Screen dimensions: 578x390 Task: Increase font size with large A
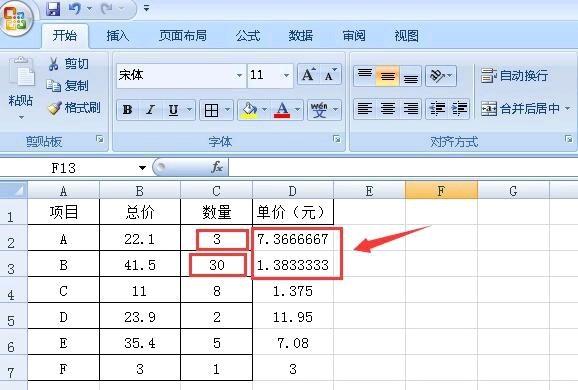pos(308,75)
